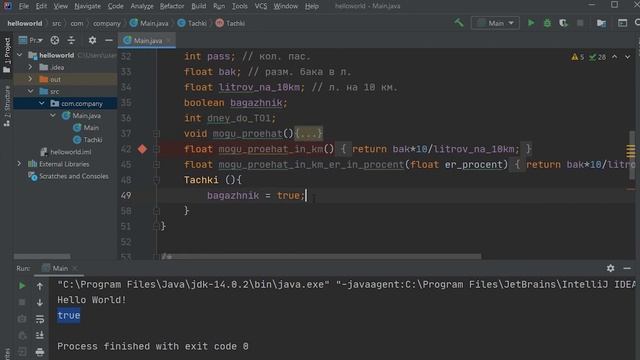Open the Analyze menu
The image size is (640, 360).
(142, 6)
